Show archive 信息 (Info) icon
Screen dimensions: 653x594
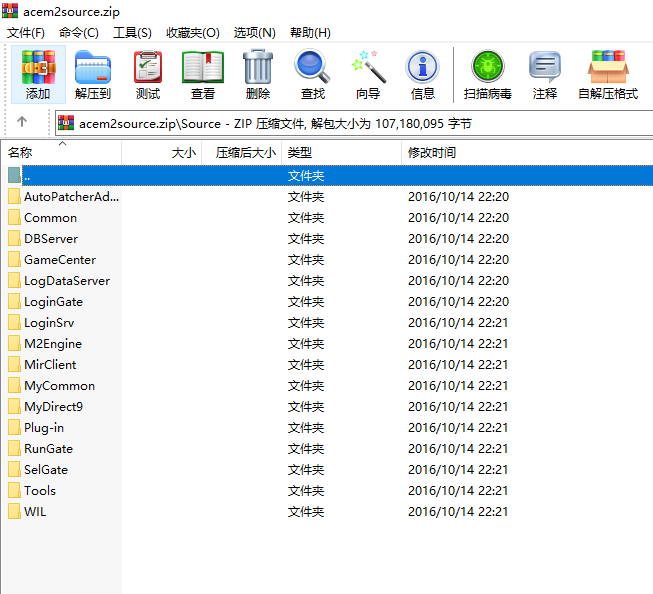pyautogui.click(x=422, y=74)
